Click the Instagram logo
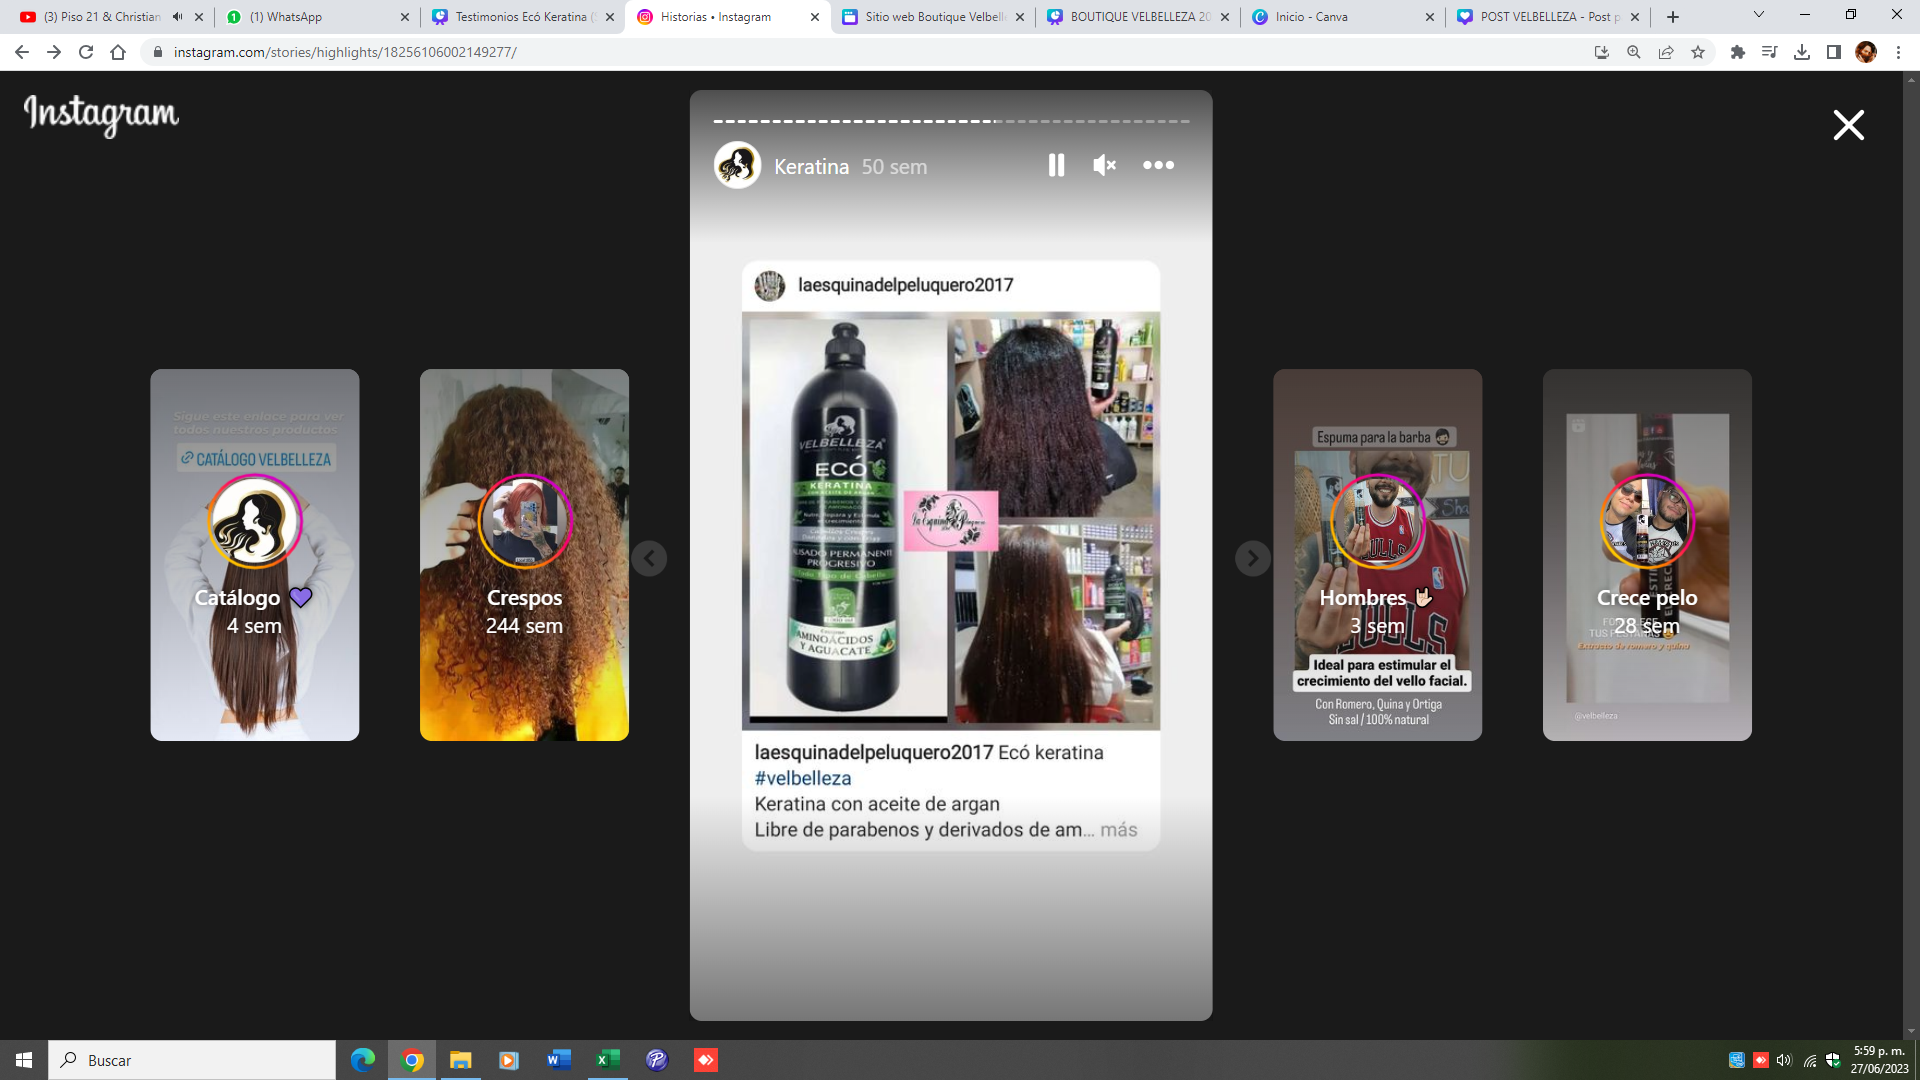The width and height of the screenshot is (1920, 1080). coord(101,114)
